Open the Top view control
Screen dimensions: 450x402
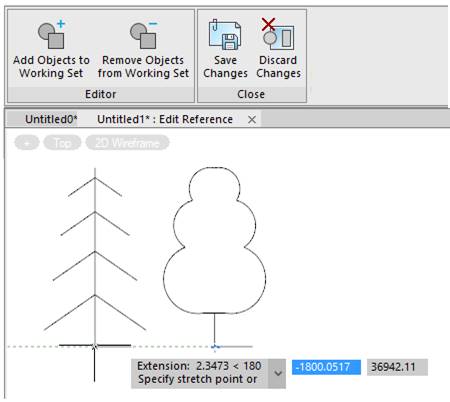click(62, 143)
